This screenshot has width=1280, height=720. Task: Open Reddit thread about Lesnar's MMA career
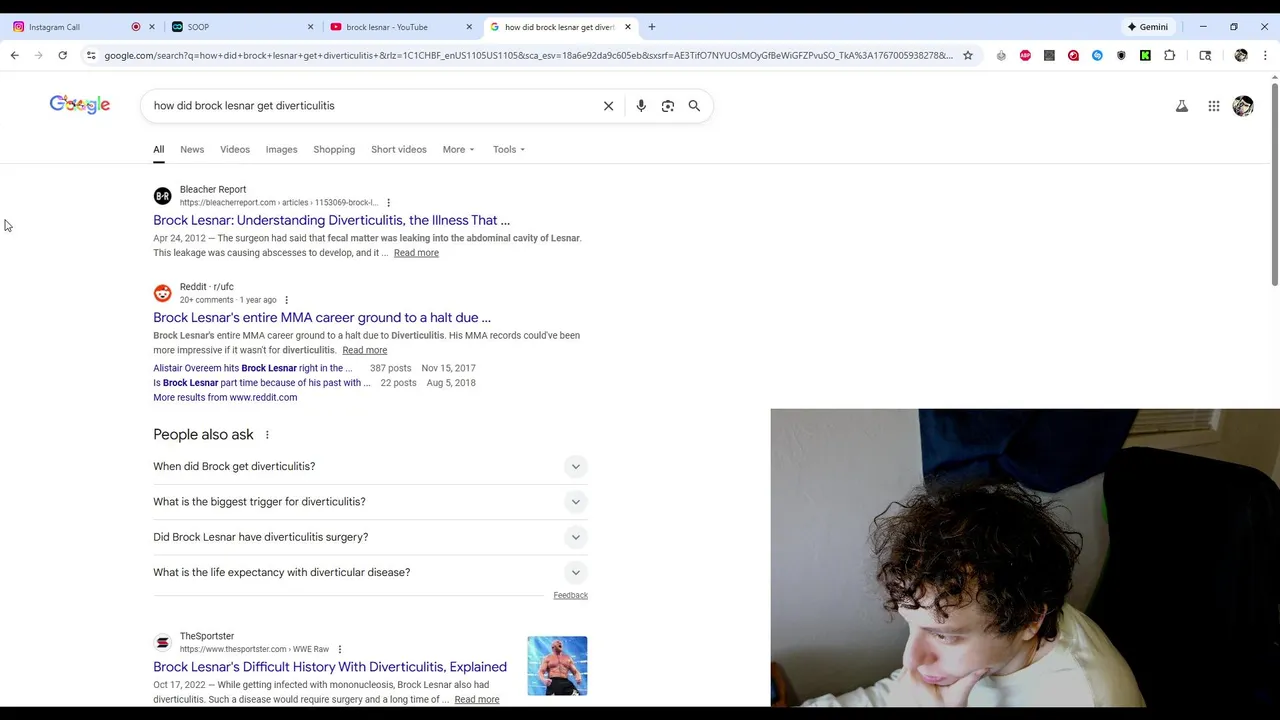coord(322,318)
